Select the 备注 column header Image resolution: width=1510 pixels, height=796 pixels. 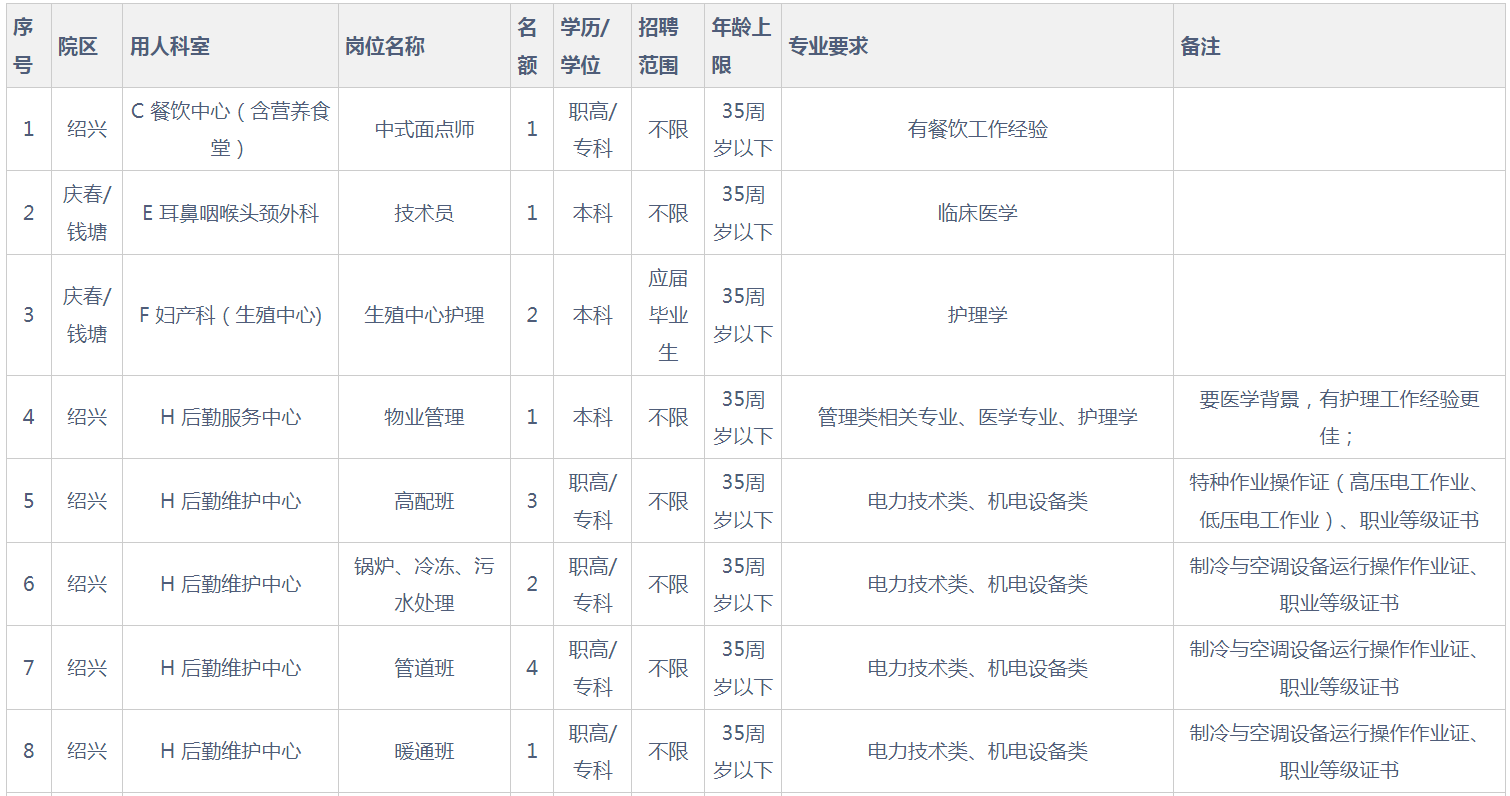tap(1200, 46)
